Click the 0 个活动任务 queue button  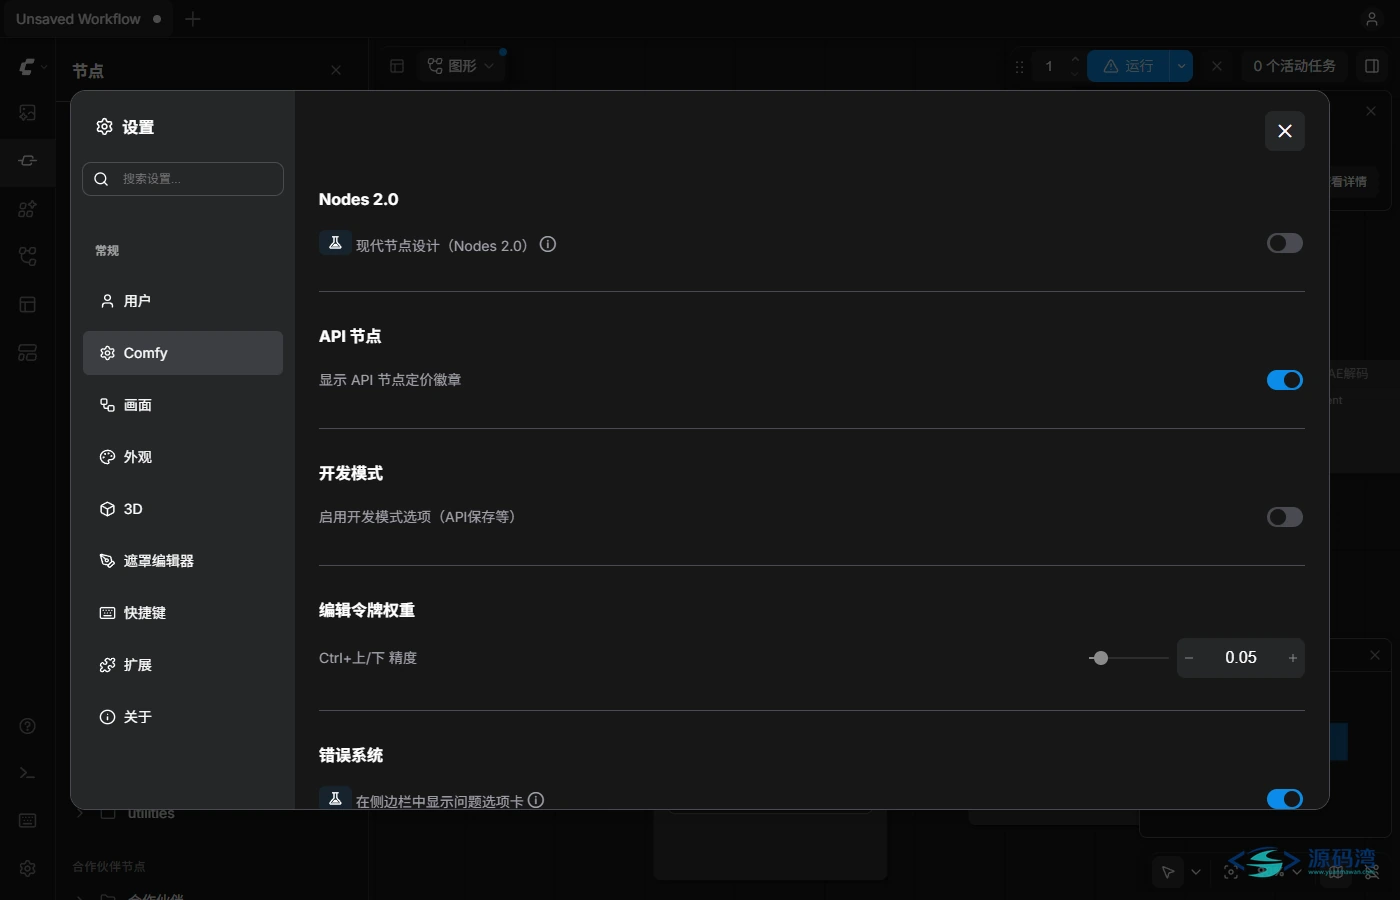[1294, 66]
